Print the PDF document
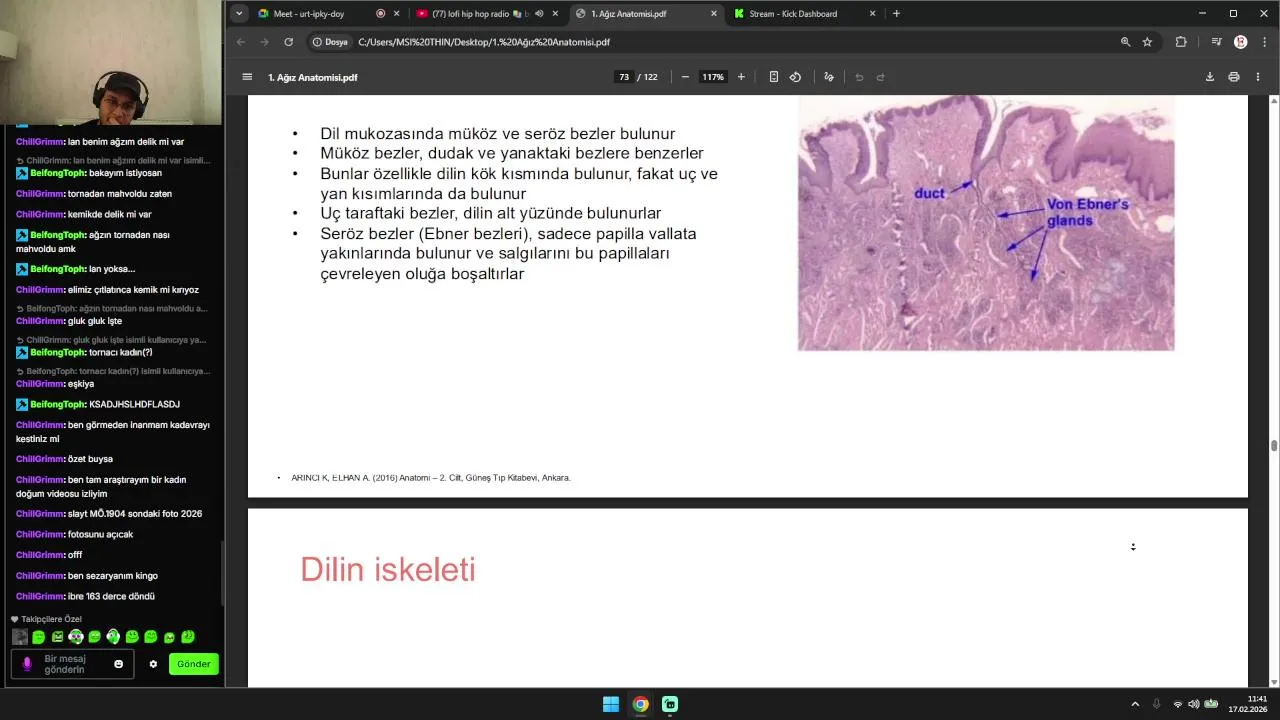The width and height of the screenshot is (1280, 720). (1234, 77)
